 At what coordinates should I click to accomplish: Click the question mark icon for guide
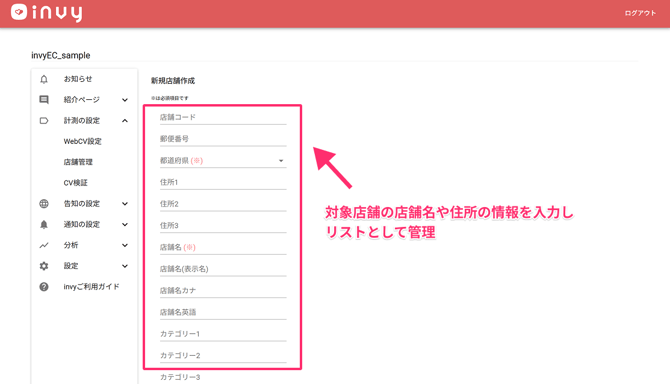click(x=44, y=287)
